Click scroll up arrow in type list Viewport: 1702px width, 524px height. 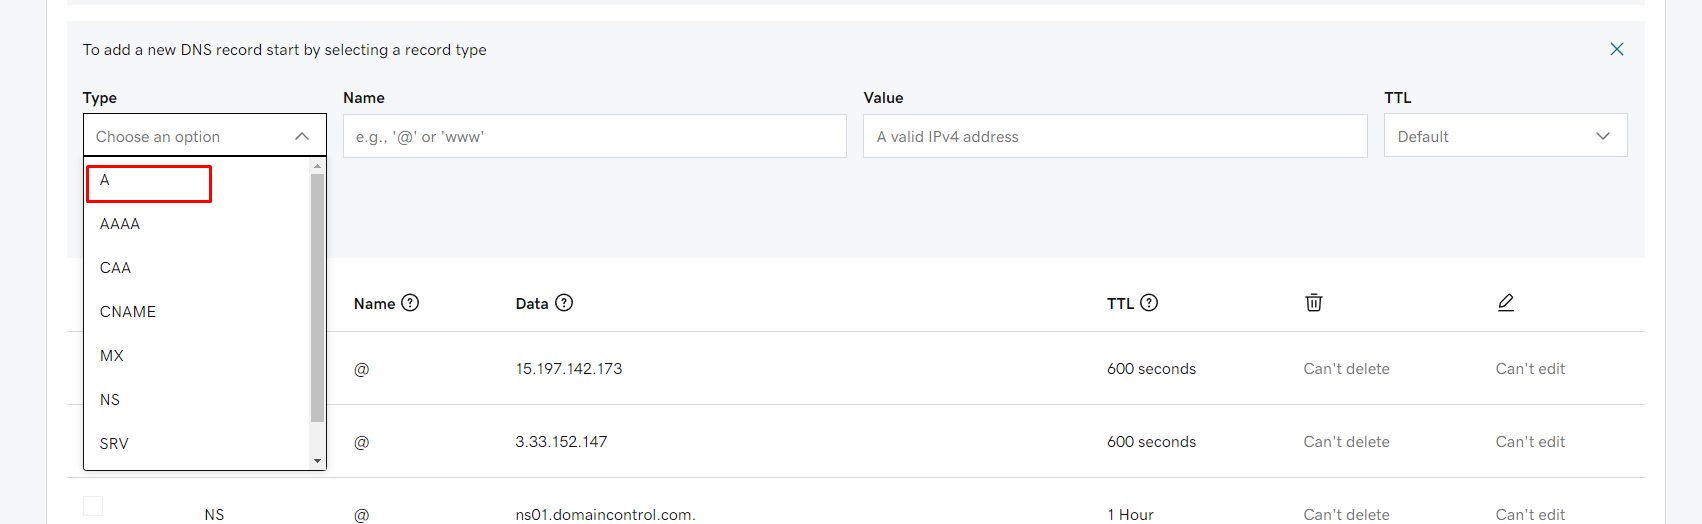click(317, 166)
